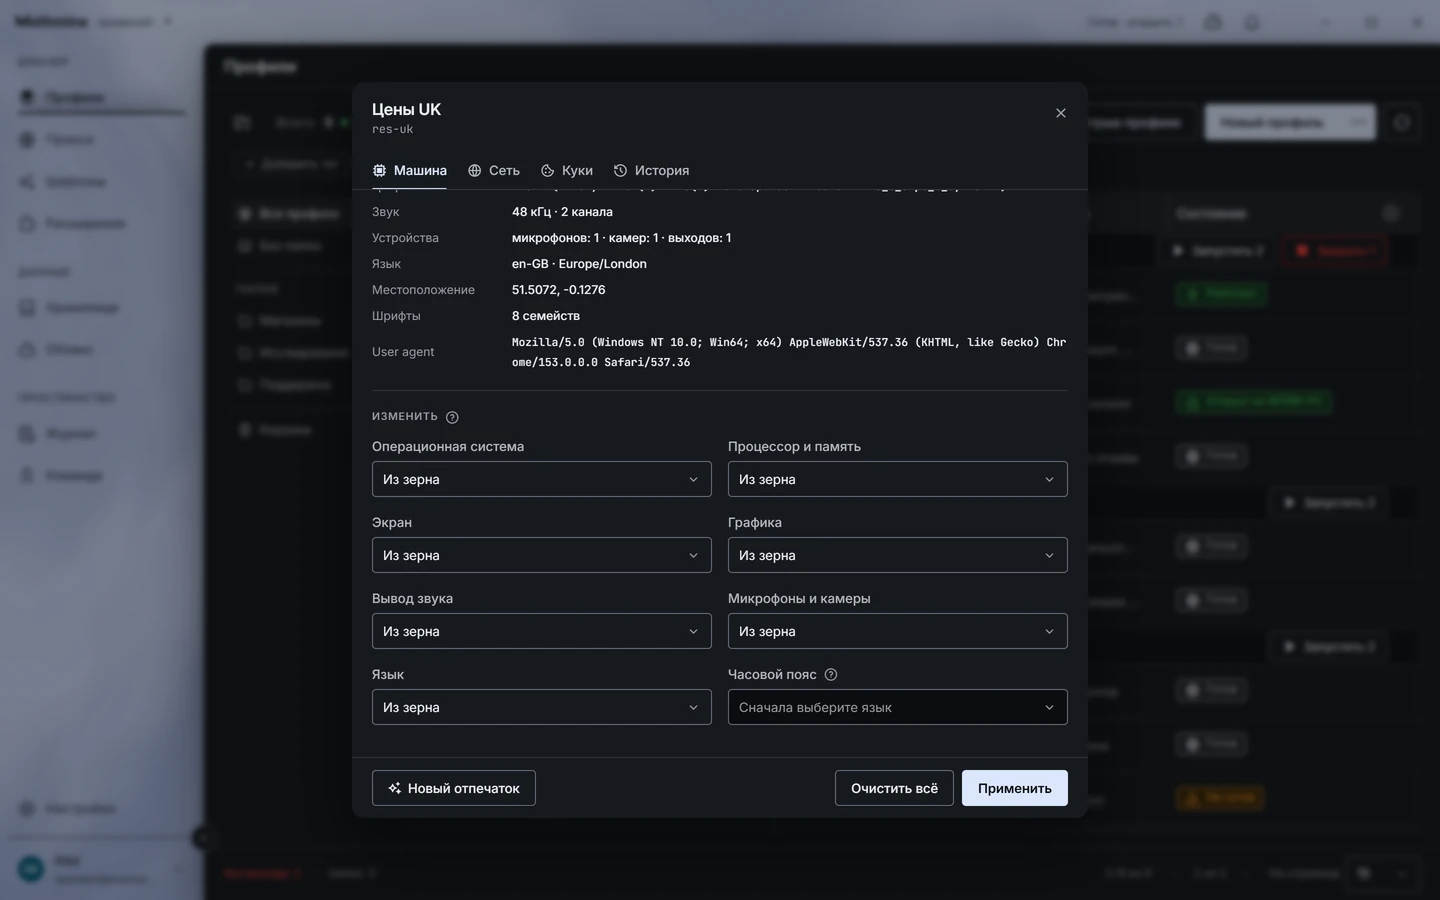Click the chip icon of Машина tab
Viewport: 1440px width, 900px height.
tap(380, 171)
